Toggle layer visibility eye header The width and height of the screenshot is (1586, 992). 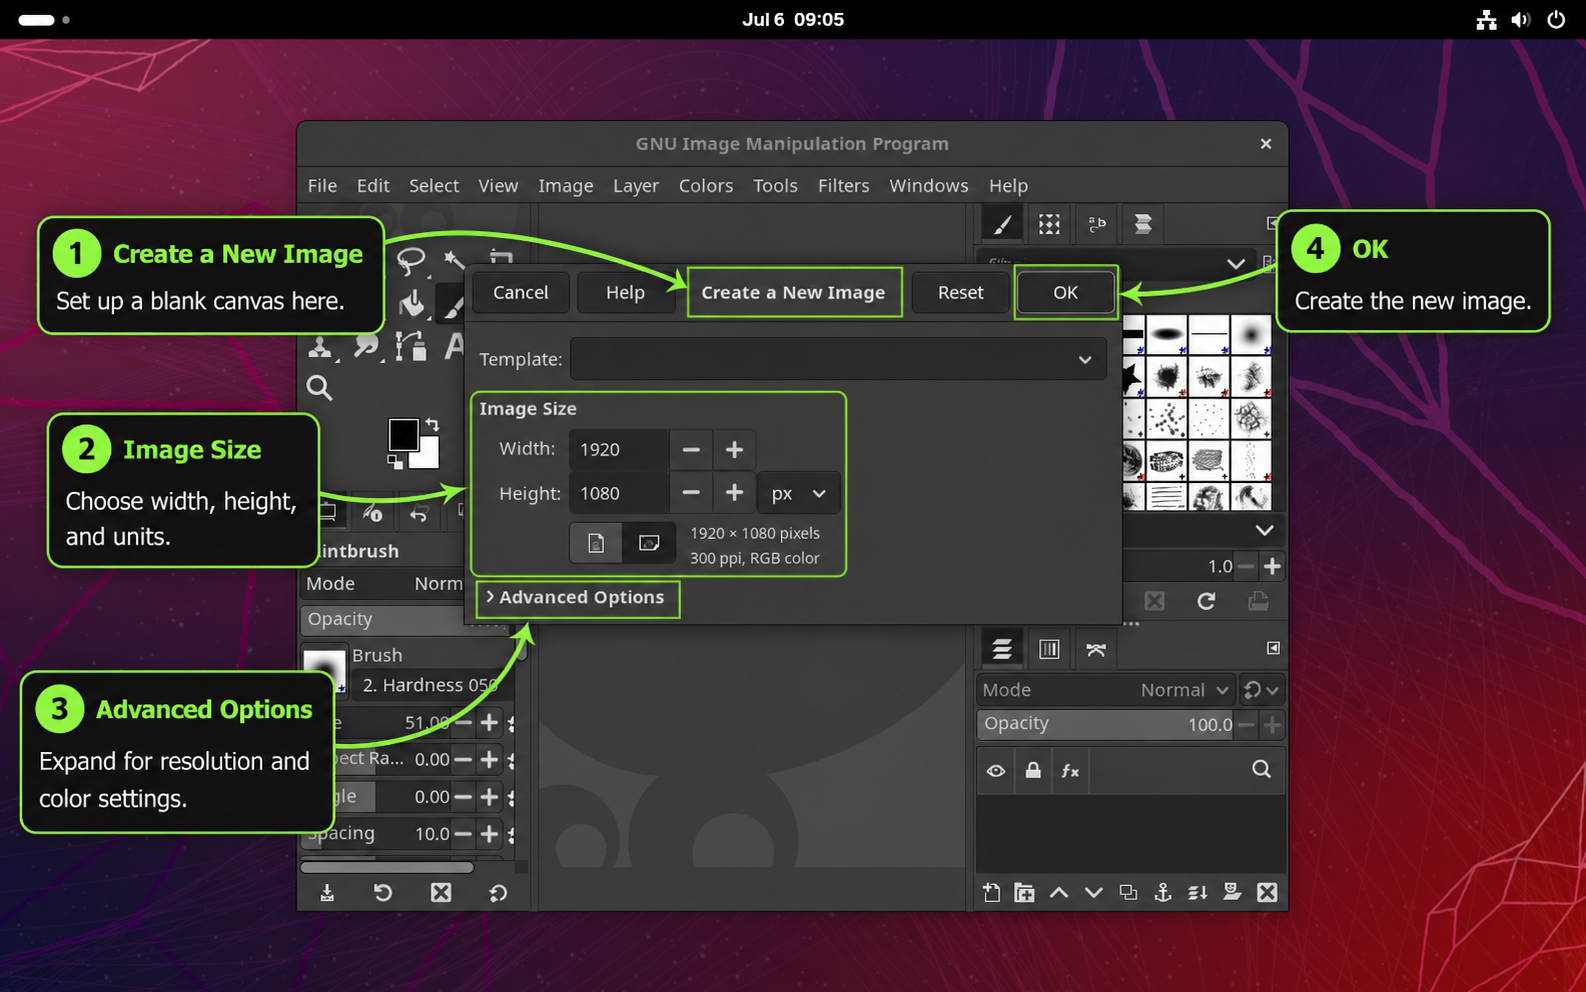click(x=996, y=771)
